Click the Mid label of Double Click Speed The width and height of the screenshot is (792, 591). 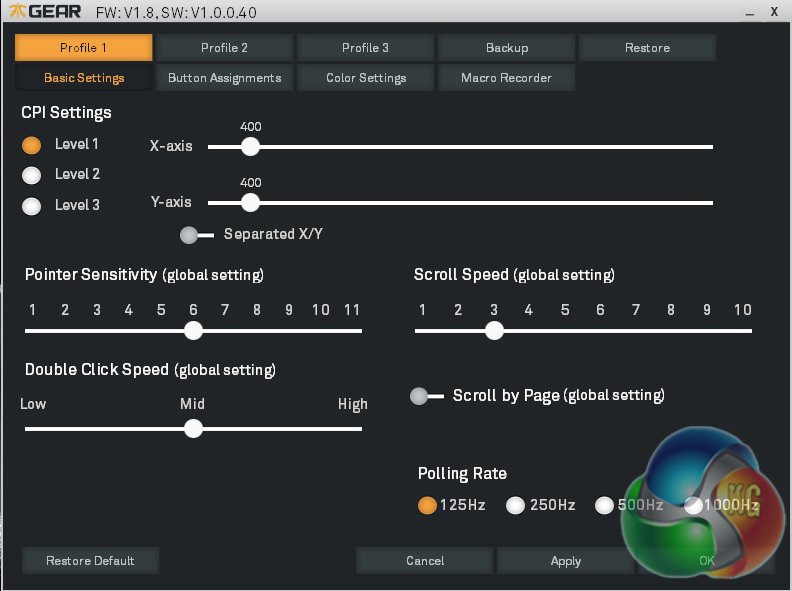(192, 404)
